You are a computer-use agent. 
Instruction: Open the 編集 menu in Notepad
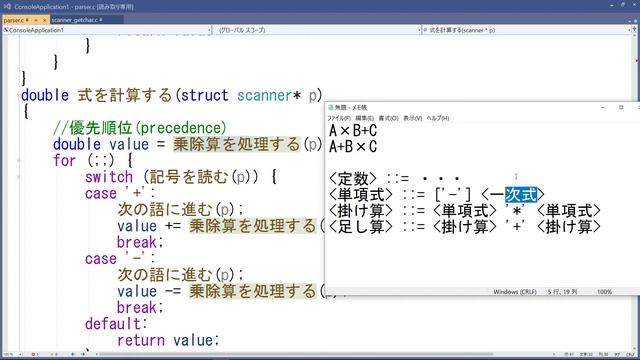point(364,118)
